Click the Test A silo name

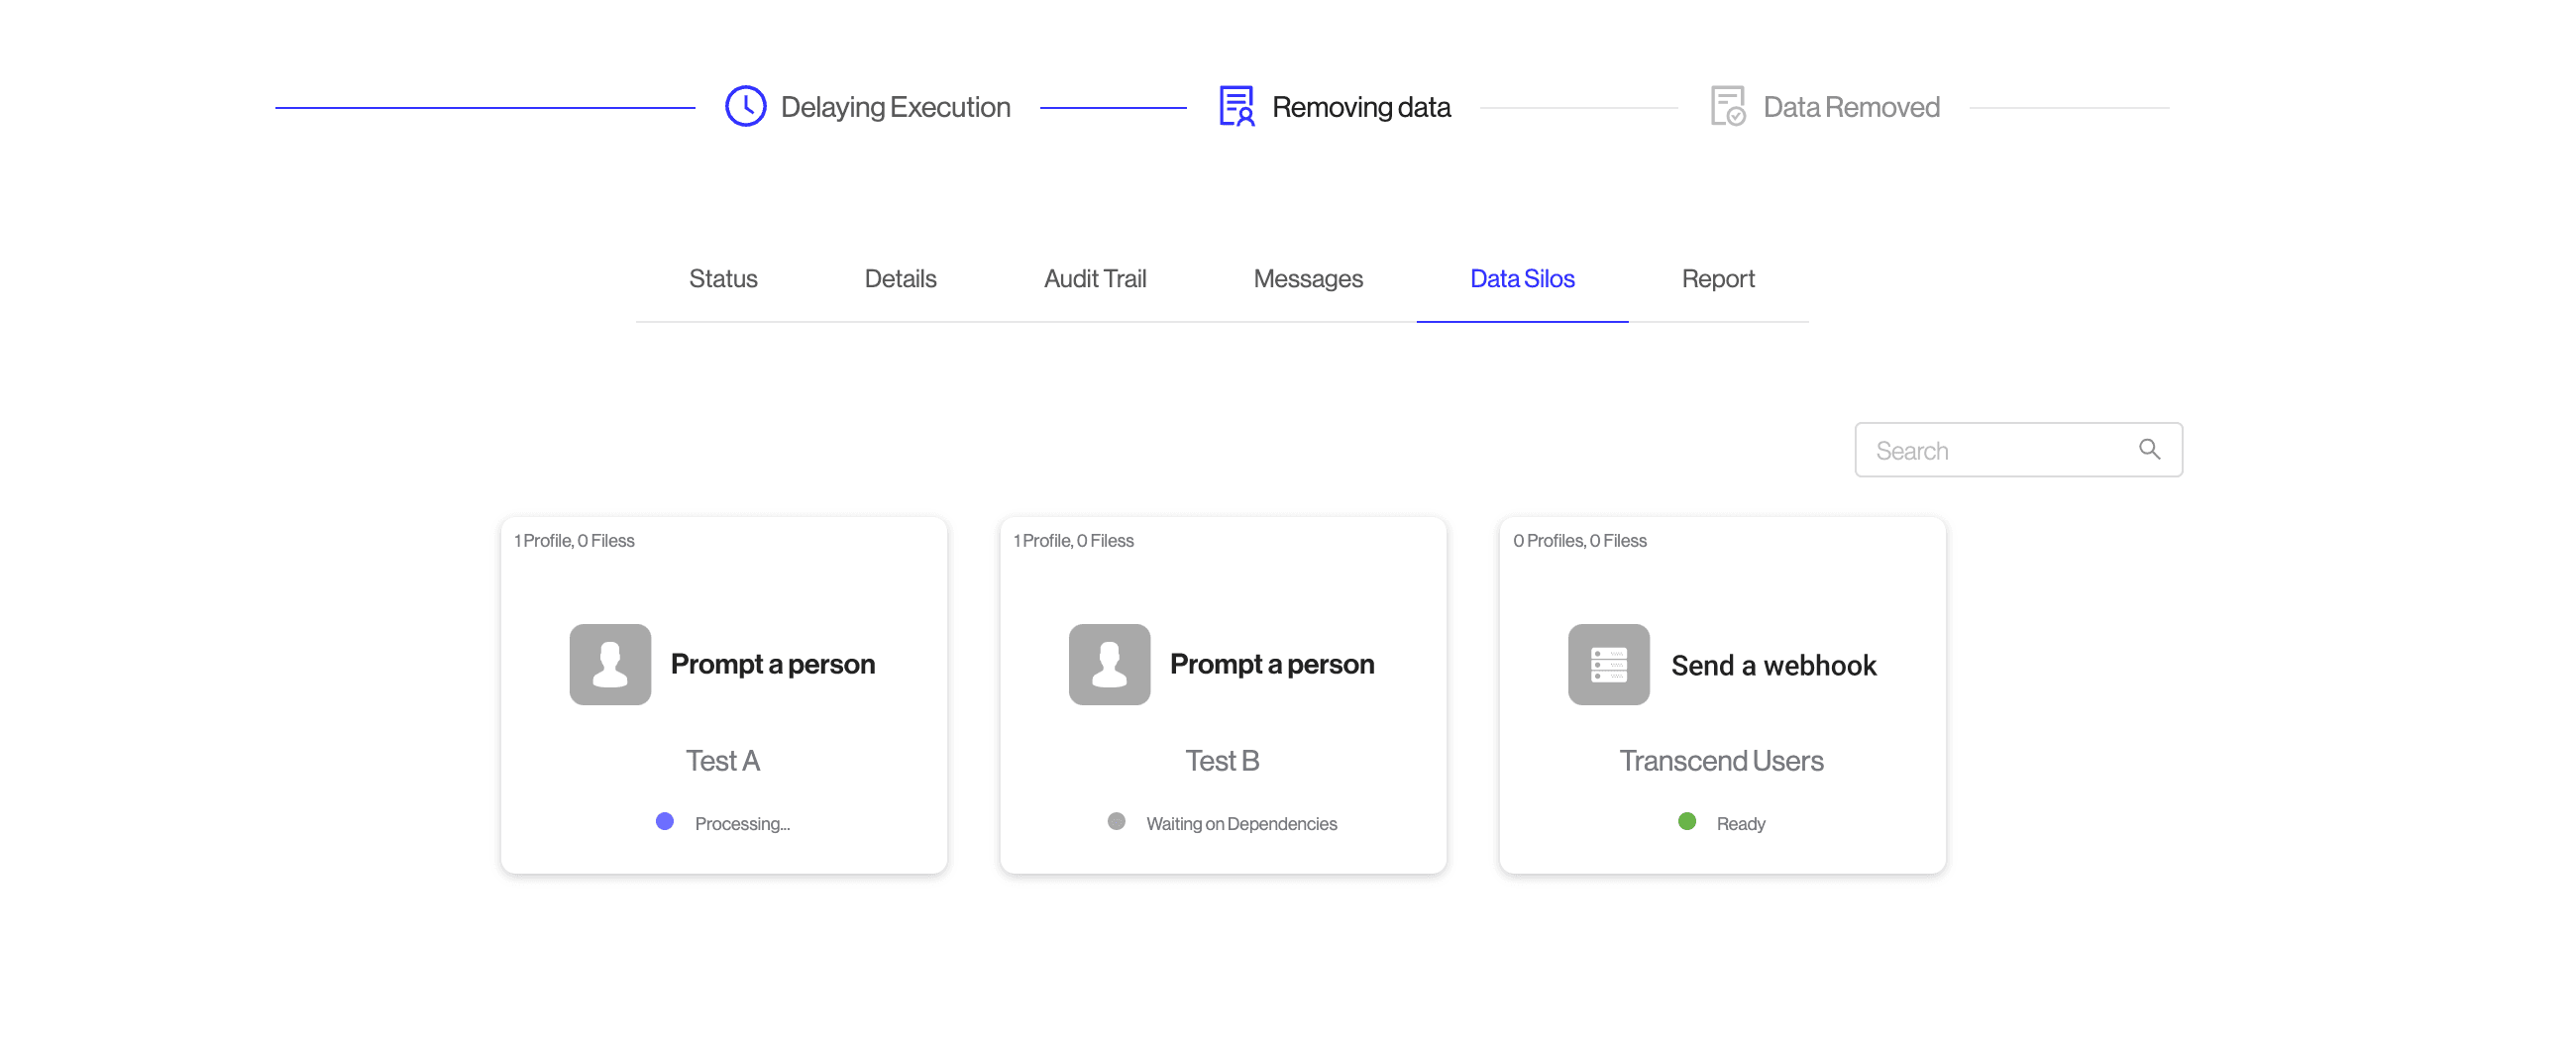[723, 761]
